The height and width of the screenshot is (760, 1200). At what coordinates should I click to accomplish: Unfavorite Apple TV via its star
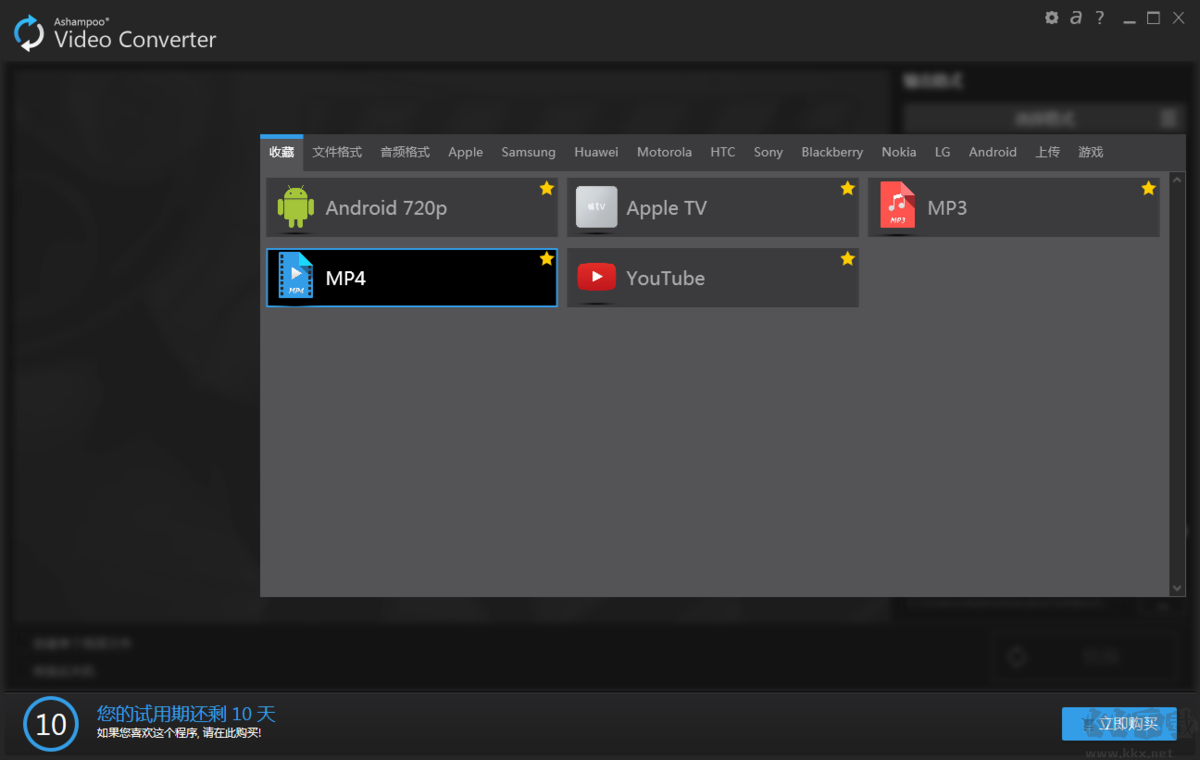coord(847,188)
